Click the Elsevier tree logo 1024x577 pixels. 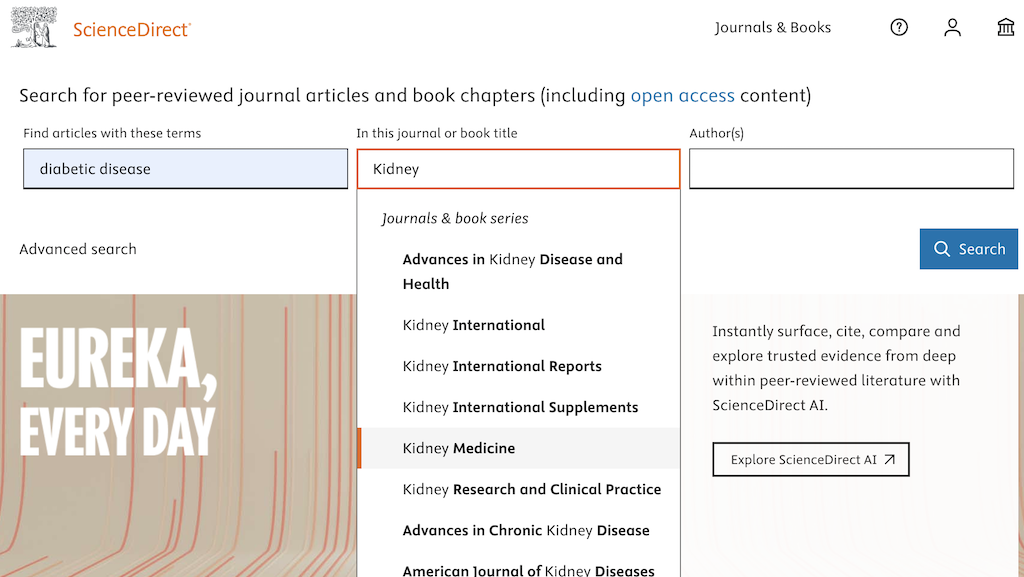pos(34,27)
